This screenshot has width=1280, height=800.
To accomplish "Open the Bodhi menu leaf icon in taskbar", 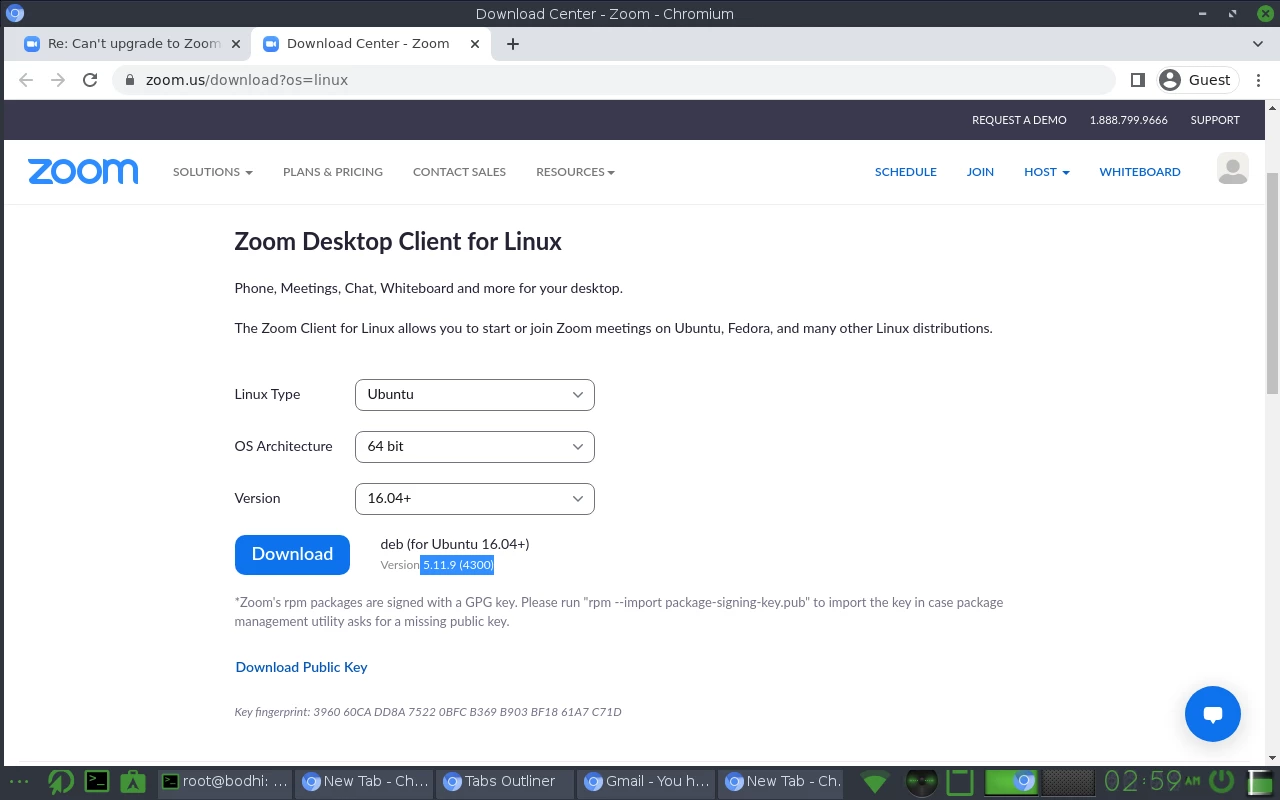I will pyautogui.click(x=61, y=781).
